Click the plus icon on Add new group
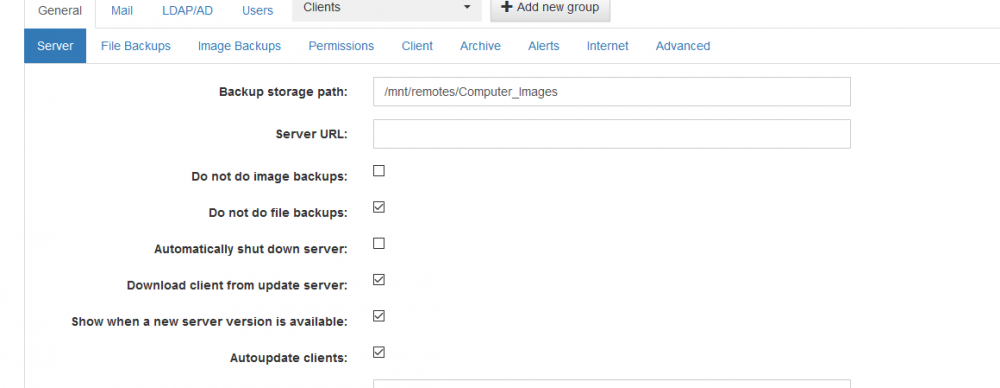Screen dimensions: 1000x388 coord(507,8)
